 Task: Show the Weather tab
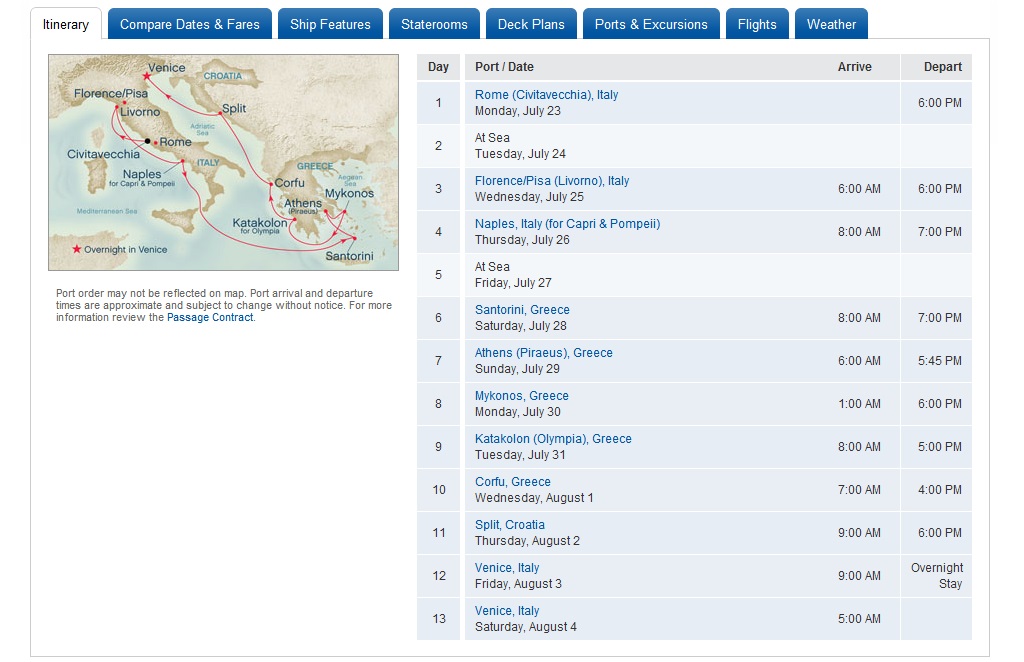pos(831,24)
